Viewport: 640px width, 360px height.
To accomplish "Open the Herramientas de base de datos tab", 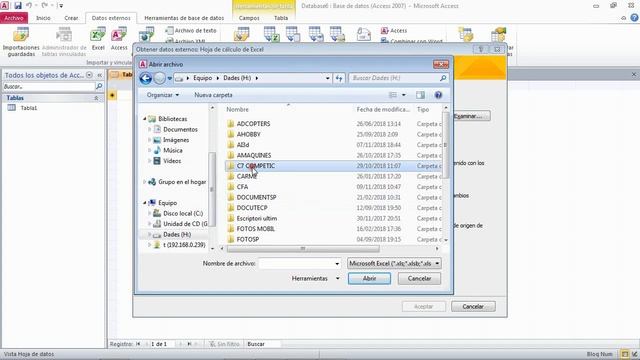I will (184, 18).
